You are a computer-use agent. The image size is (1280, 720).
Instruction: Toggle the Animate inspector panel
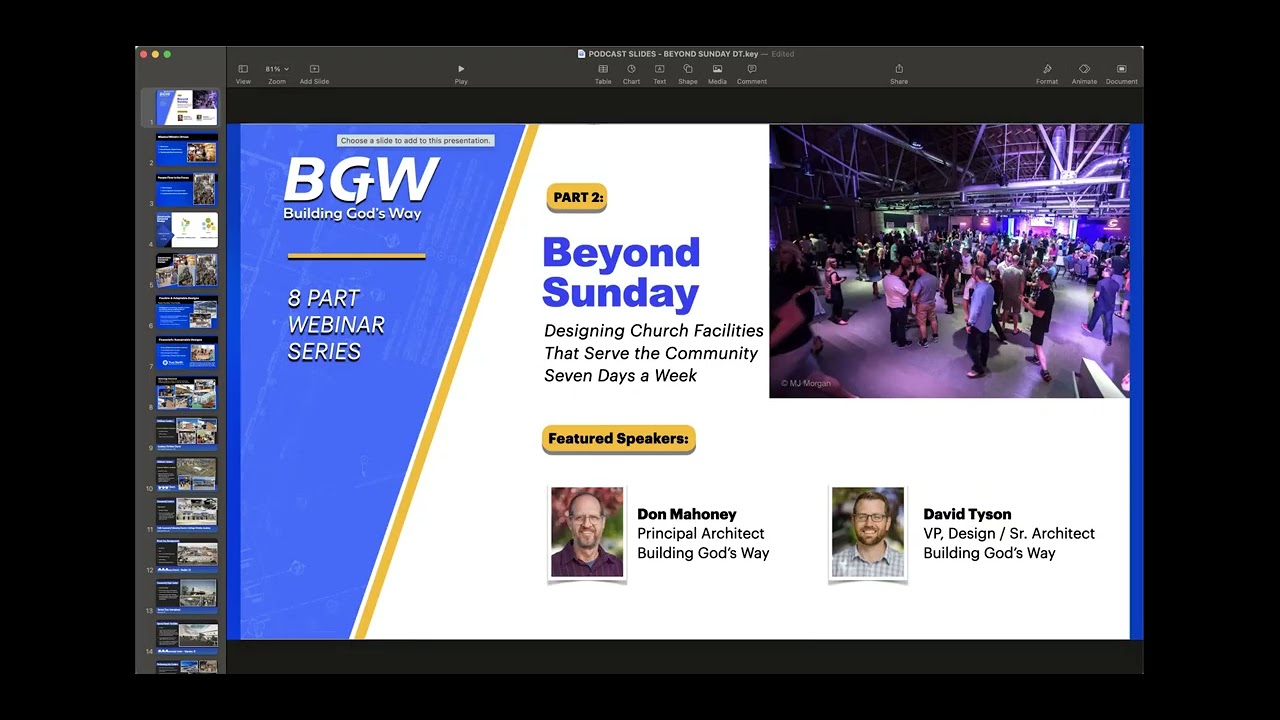pyautogui.click(x=1084, y=73)
